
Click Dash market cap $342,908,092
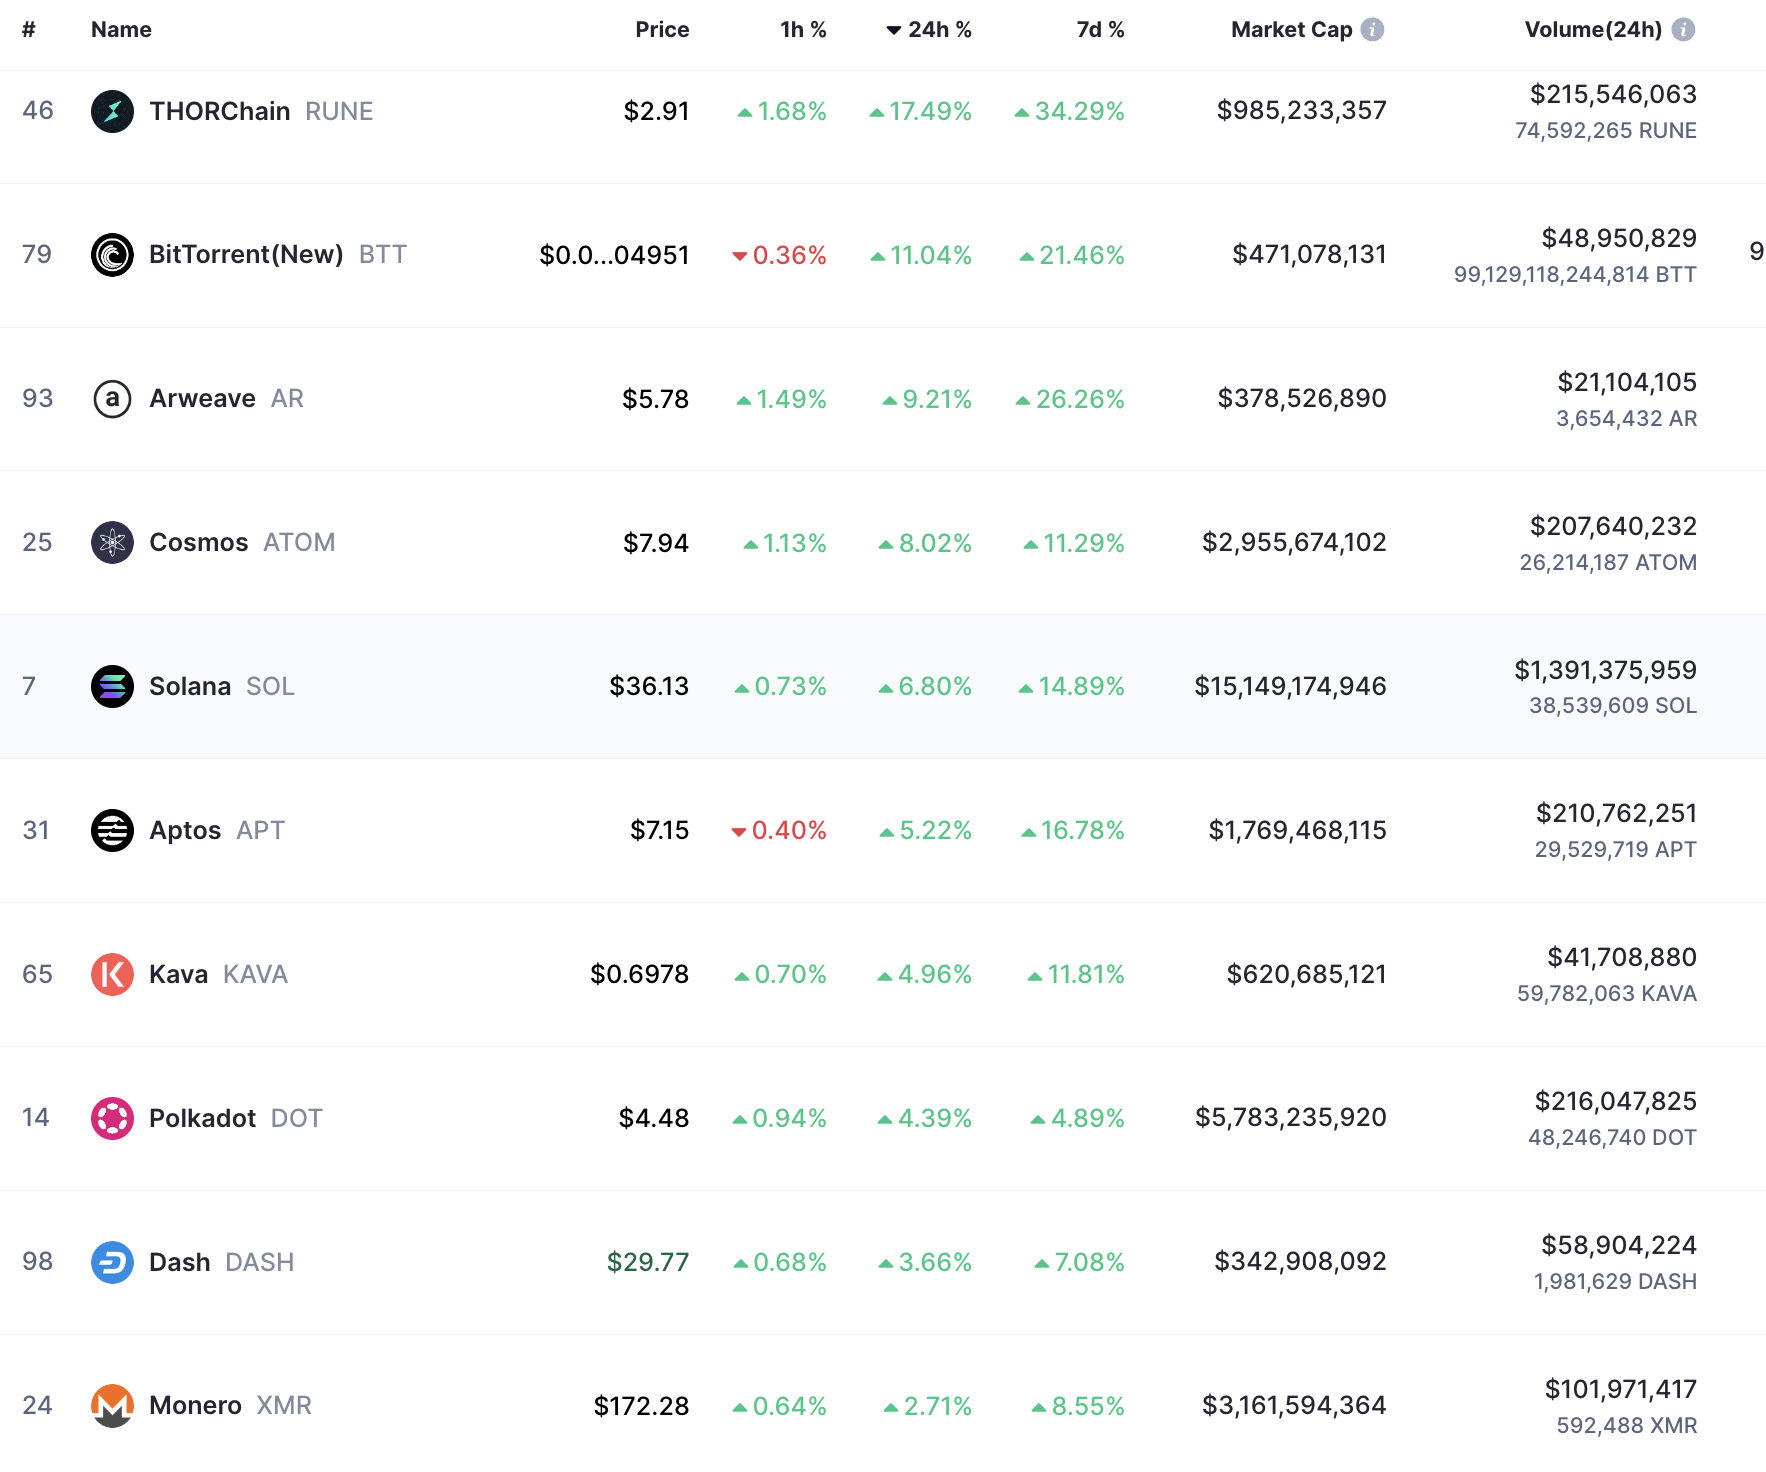pos(1300,1261)
